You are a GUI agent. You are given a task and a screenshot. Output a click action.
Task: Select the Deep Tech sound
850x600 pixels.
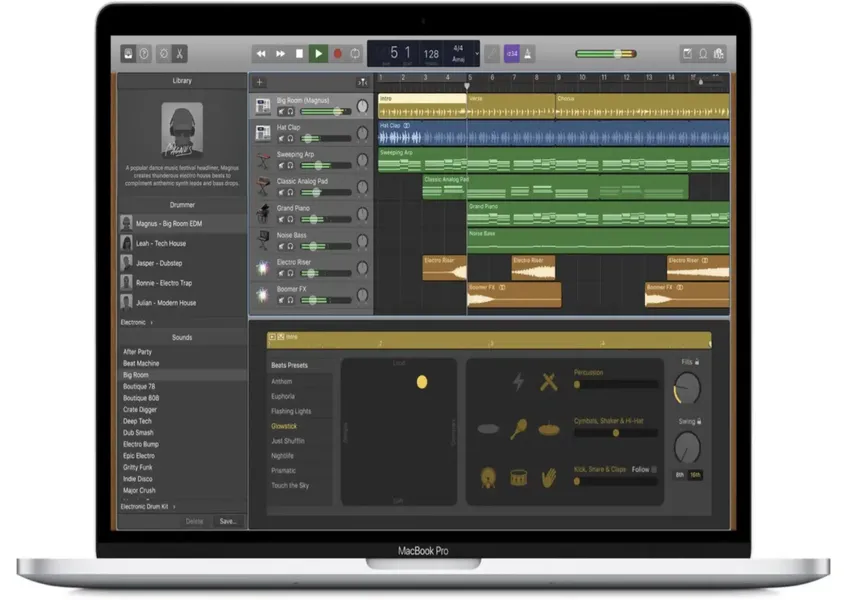point(137,421)
